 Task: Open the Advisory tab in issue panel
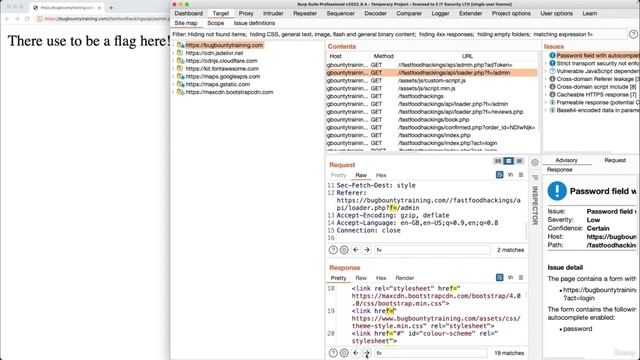click(567, 160)
